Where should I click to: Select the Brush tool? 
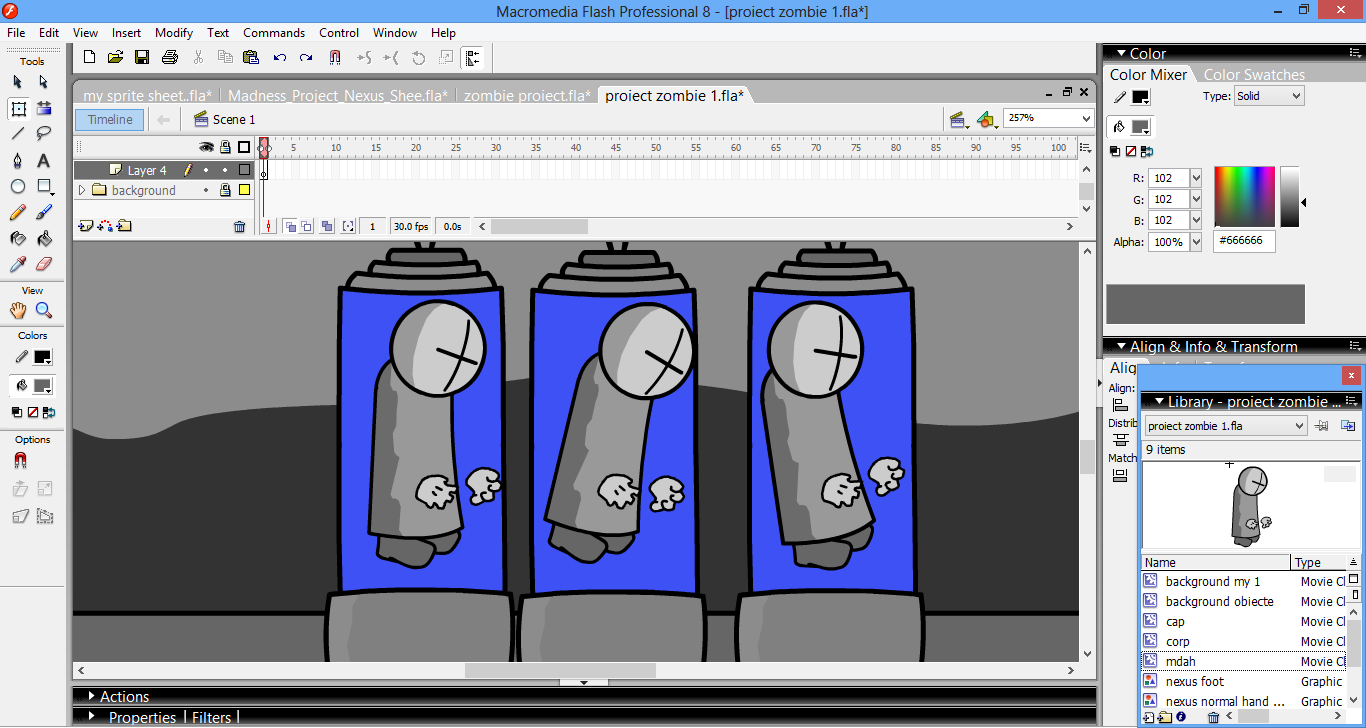[x=44, y=212]
